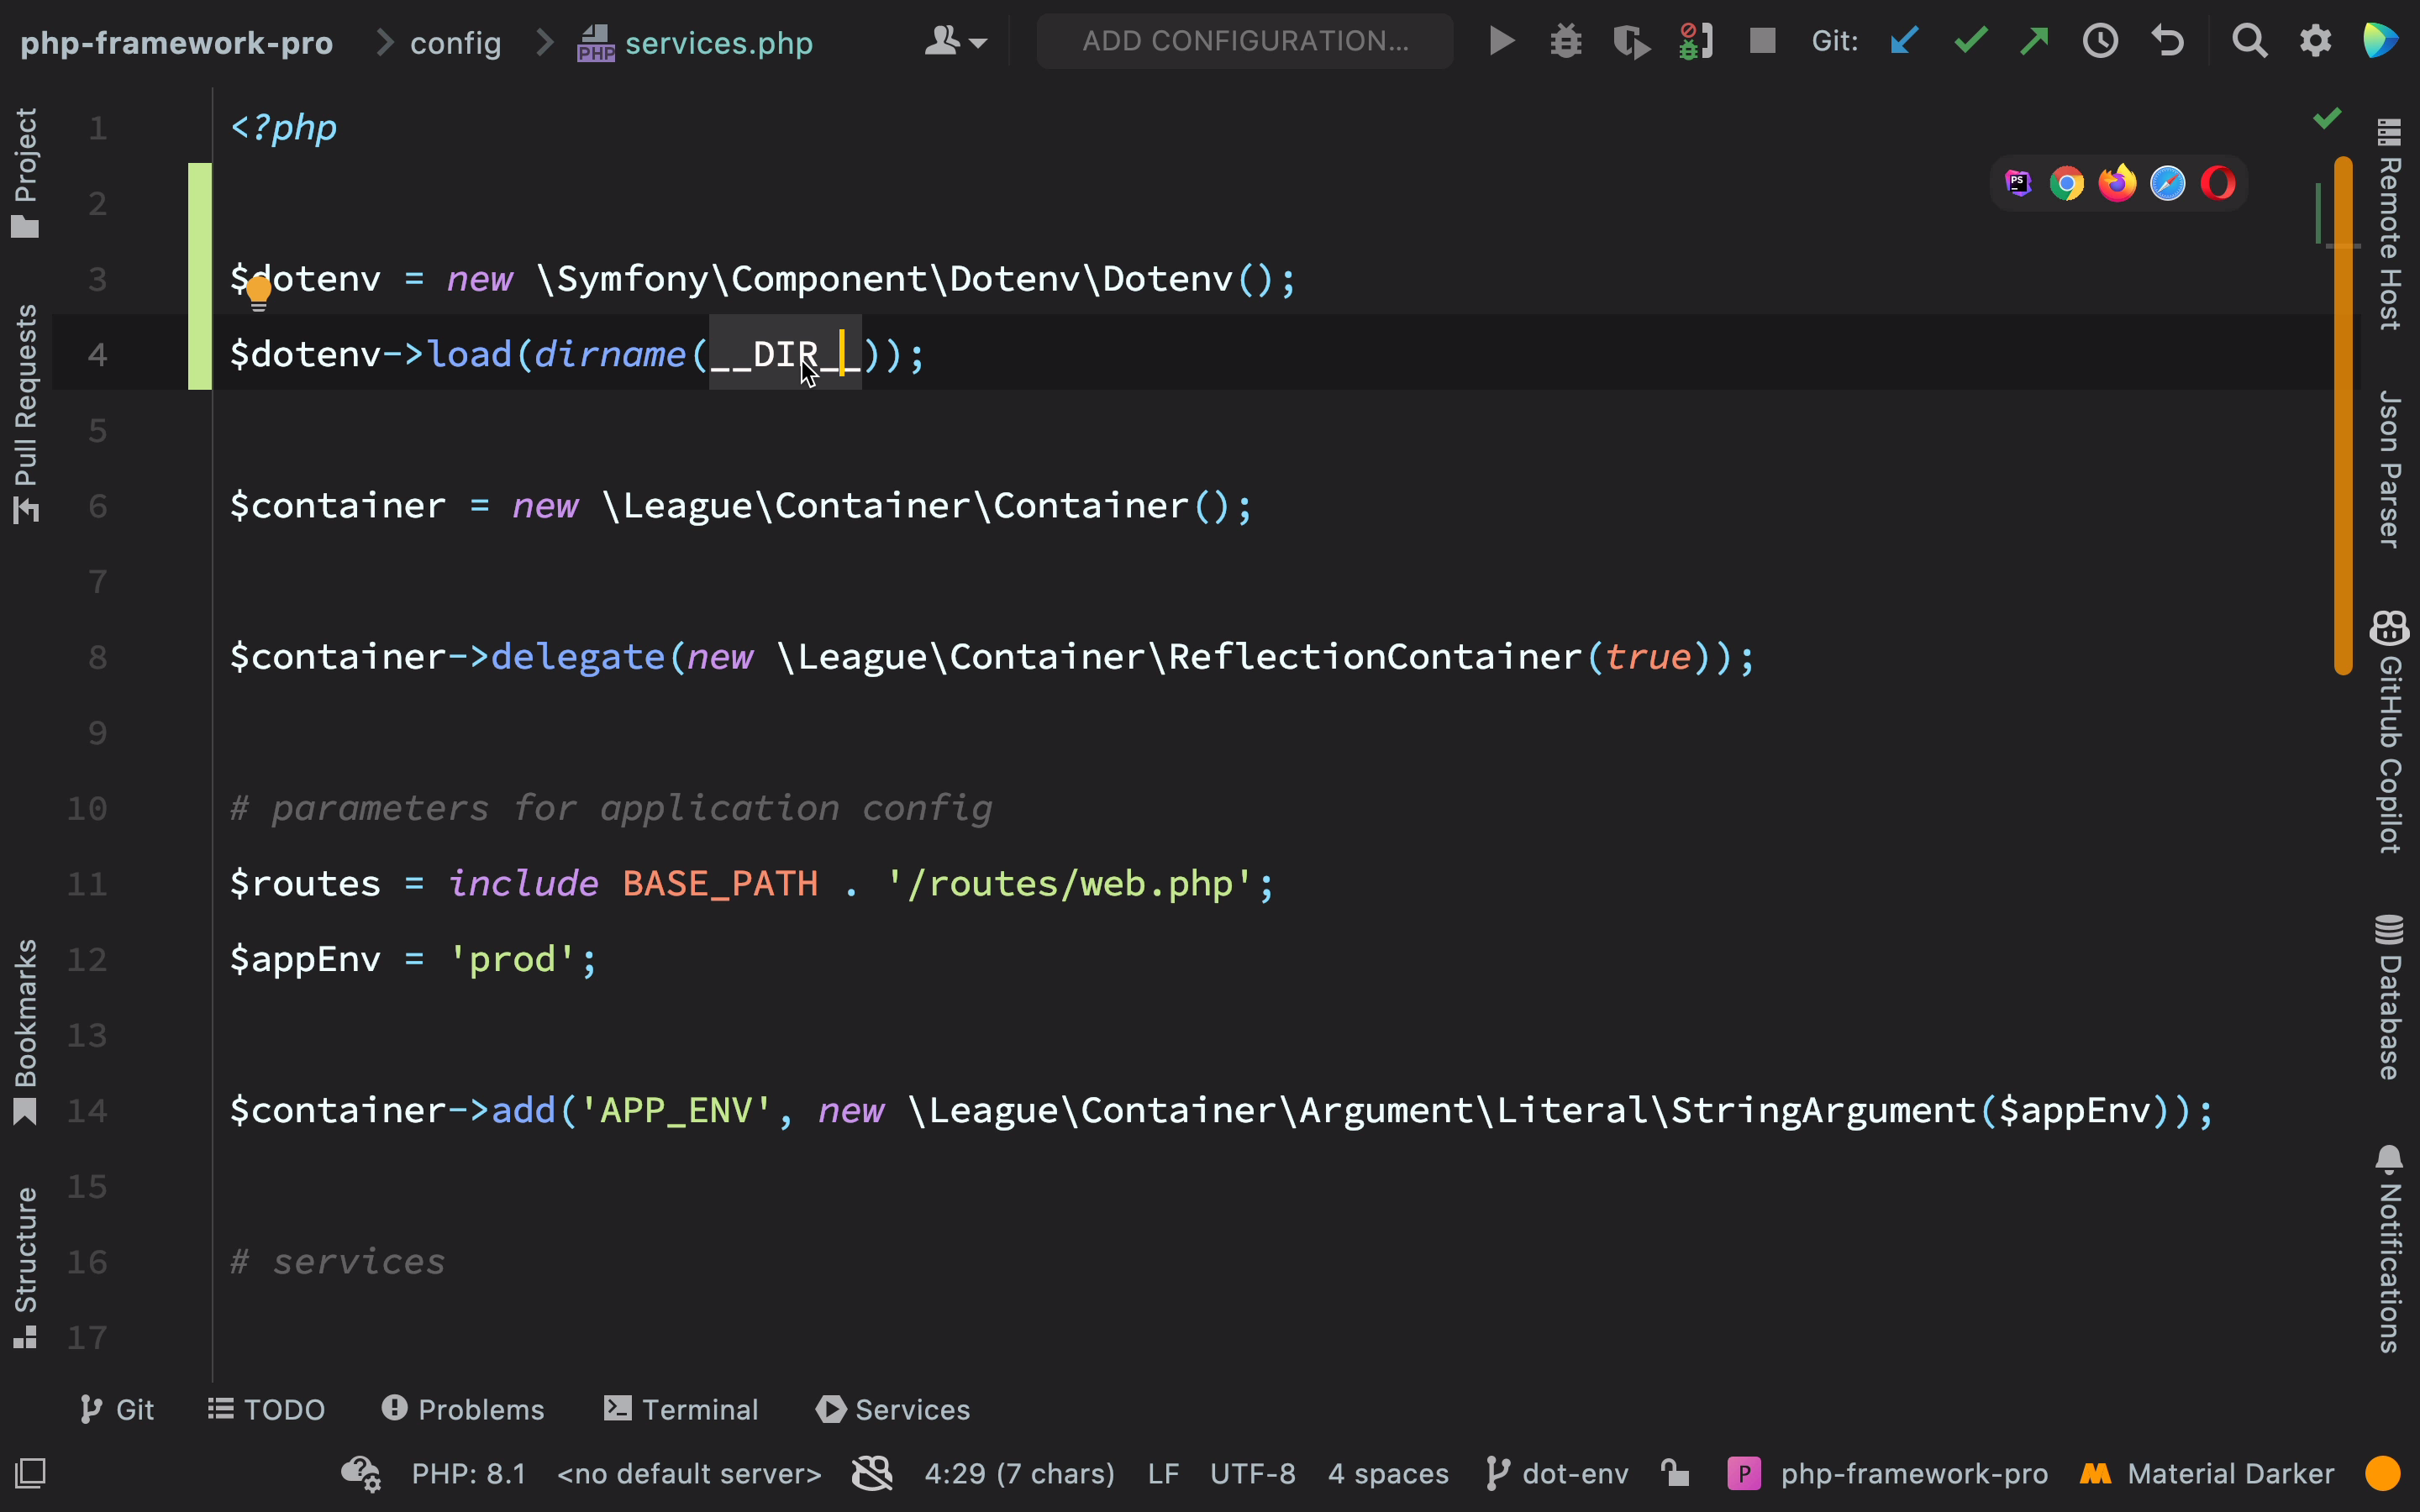
Task: Rollback changes with undo arrow
Action: click(x=2167, y=41)
